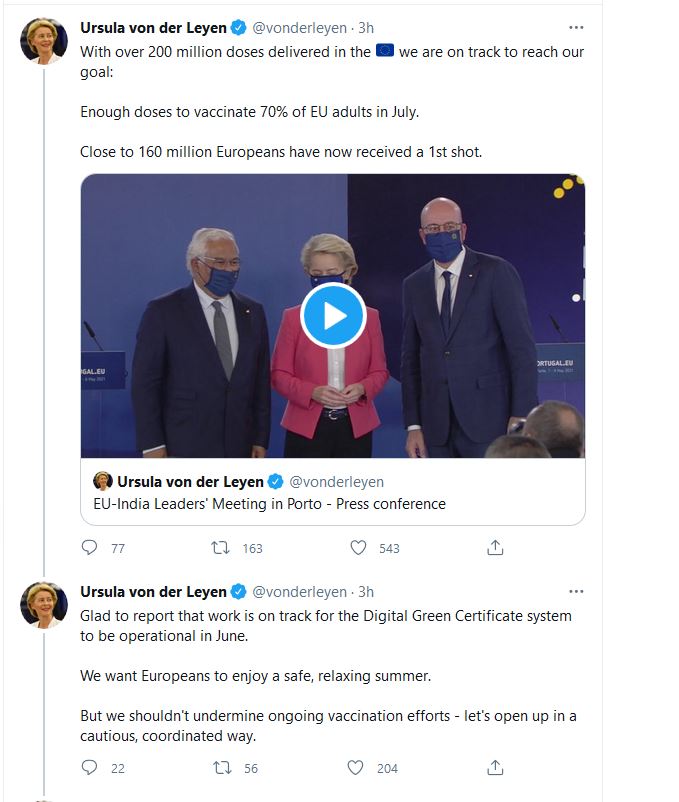Image resolution: width=679 pixels, height=802 pixels.
Task: Click the small avatar in the video card
Action: click(102, 481)
